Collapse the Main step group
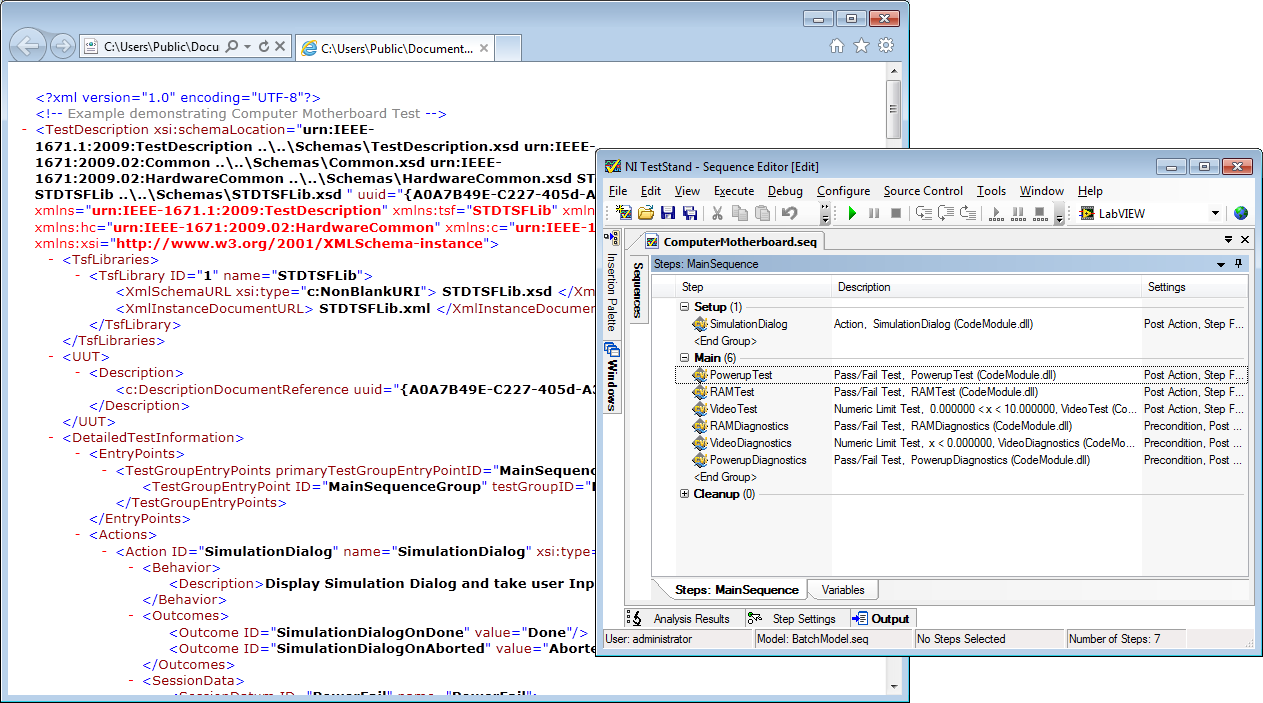Viewport: 1263px width, 703px height. point(685,358)
